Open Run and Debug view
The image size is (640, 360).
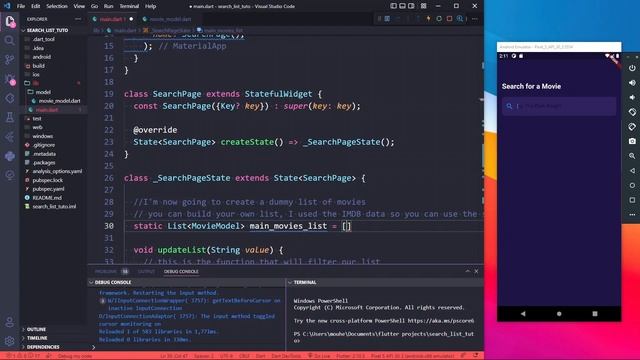[9, 79]
